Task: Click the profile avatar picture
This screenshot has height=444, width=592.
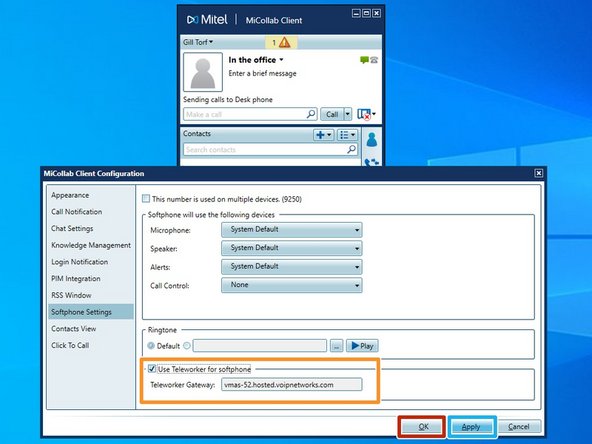Action: point(203,72)
